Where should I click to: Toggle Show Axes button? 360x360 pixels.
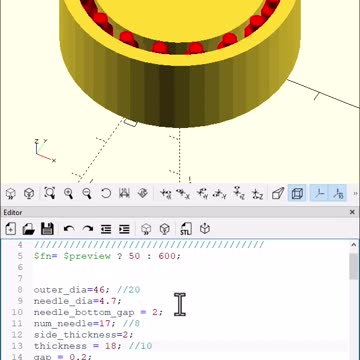(x=319, y=193)
